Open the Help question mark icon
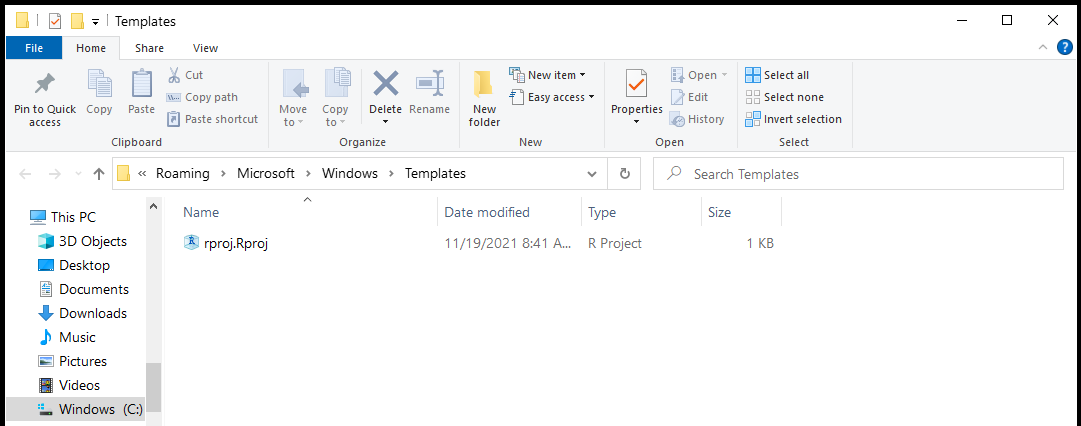This screenshot has width=1081, height=426. click(1064, 48)
